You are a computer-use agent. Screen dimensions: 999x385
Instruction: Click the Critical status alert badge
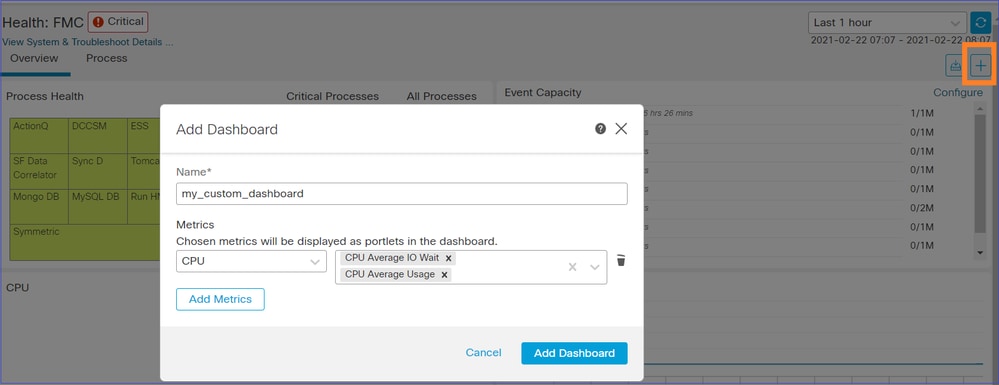point(118,22)
